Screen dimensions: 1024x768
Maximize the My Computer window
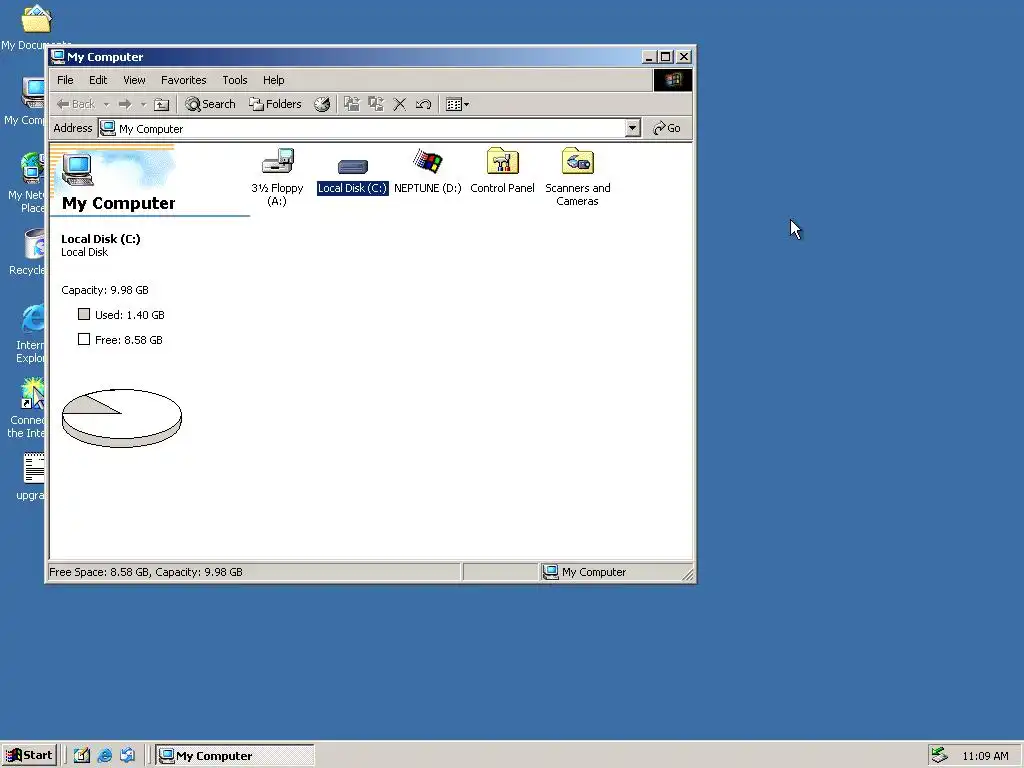665,57
